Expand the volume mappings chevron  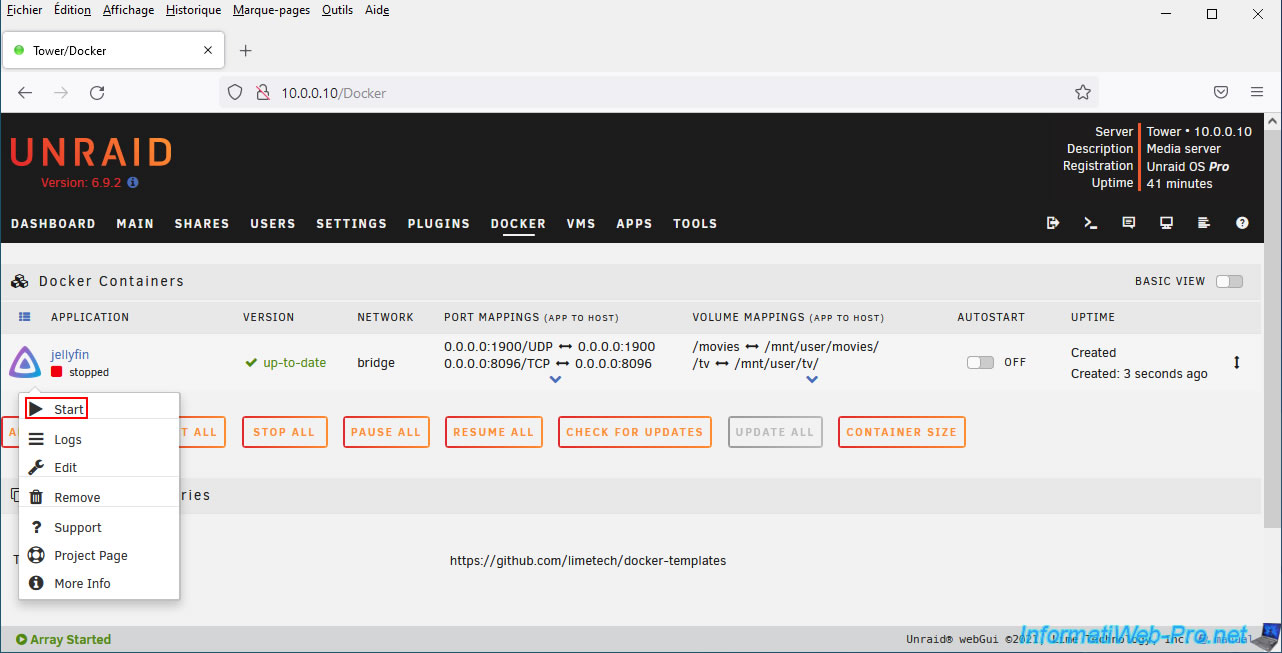[812, 380]
